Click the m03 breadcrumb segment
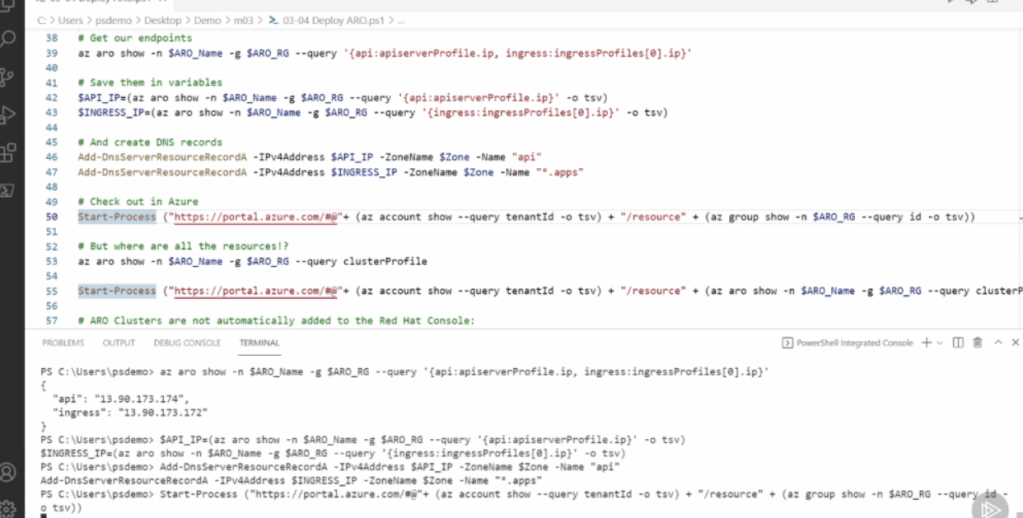 click(245, 20)
